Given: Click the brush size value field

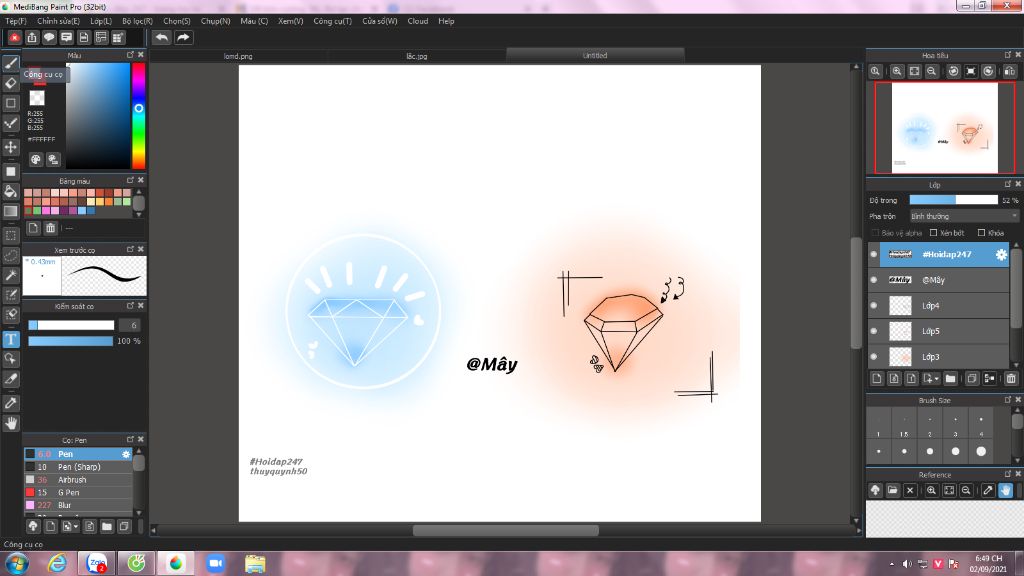Looking at the screenshot, I should coord(130,325).
